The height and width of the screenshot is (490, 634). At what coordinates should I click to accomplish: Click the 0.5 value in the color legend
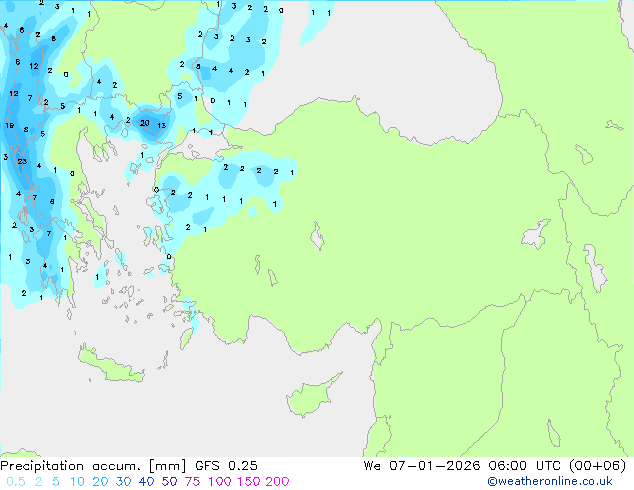pyautogui.click(x=16, y=482)
